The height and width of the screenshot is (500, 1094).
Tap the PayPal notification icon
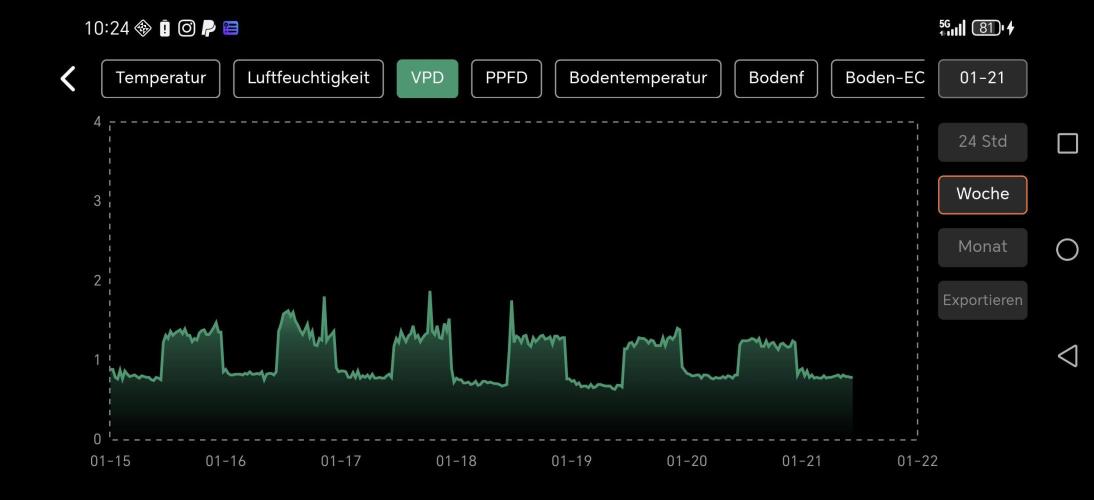(x=208, y=28)
